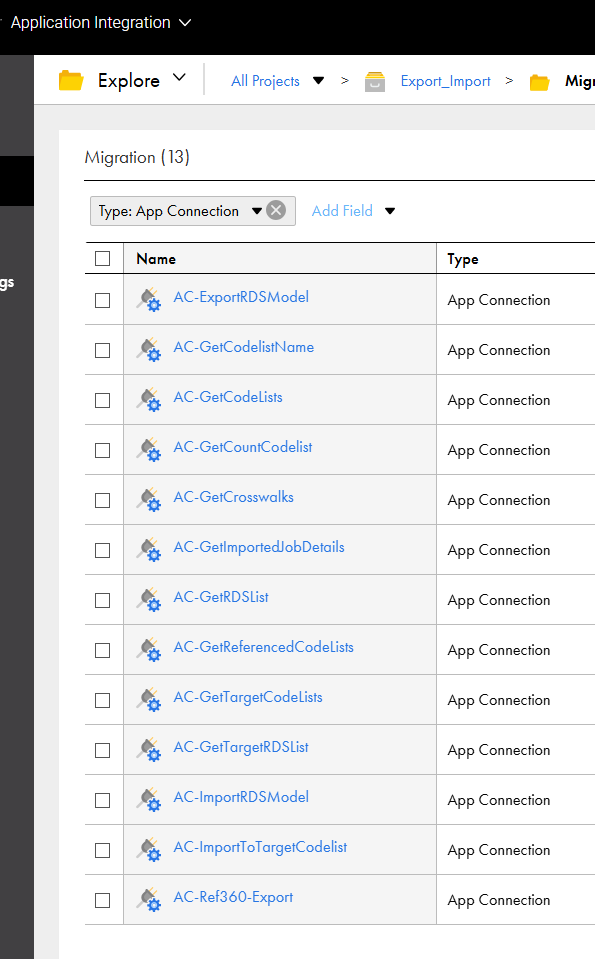595x959 pixels.
Task: Open the AC-GetImportedJobDetails link
Action: click(259, 547)
